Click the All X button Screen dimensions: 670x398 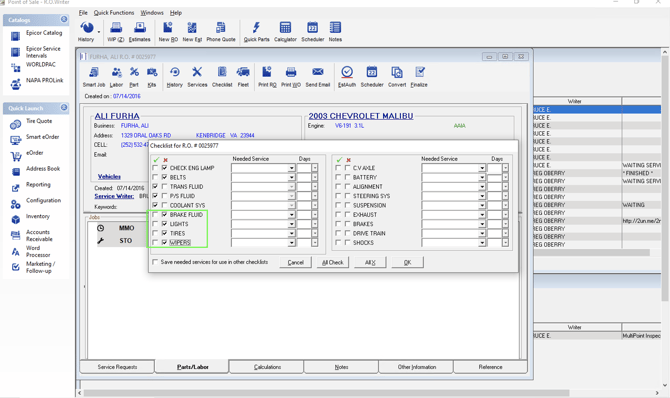click(370, 262)
